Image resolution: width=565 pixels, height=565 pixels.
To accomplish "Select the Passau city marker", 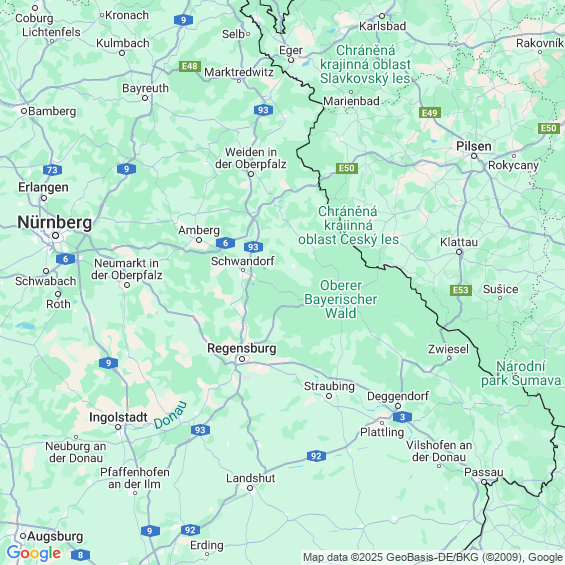I will [484, 482].
